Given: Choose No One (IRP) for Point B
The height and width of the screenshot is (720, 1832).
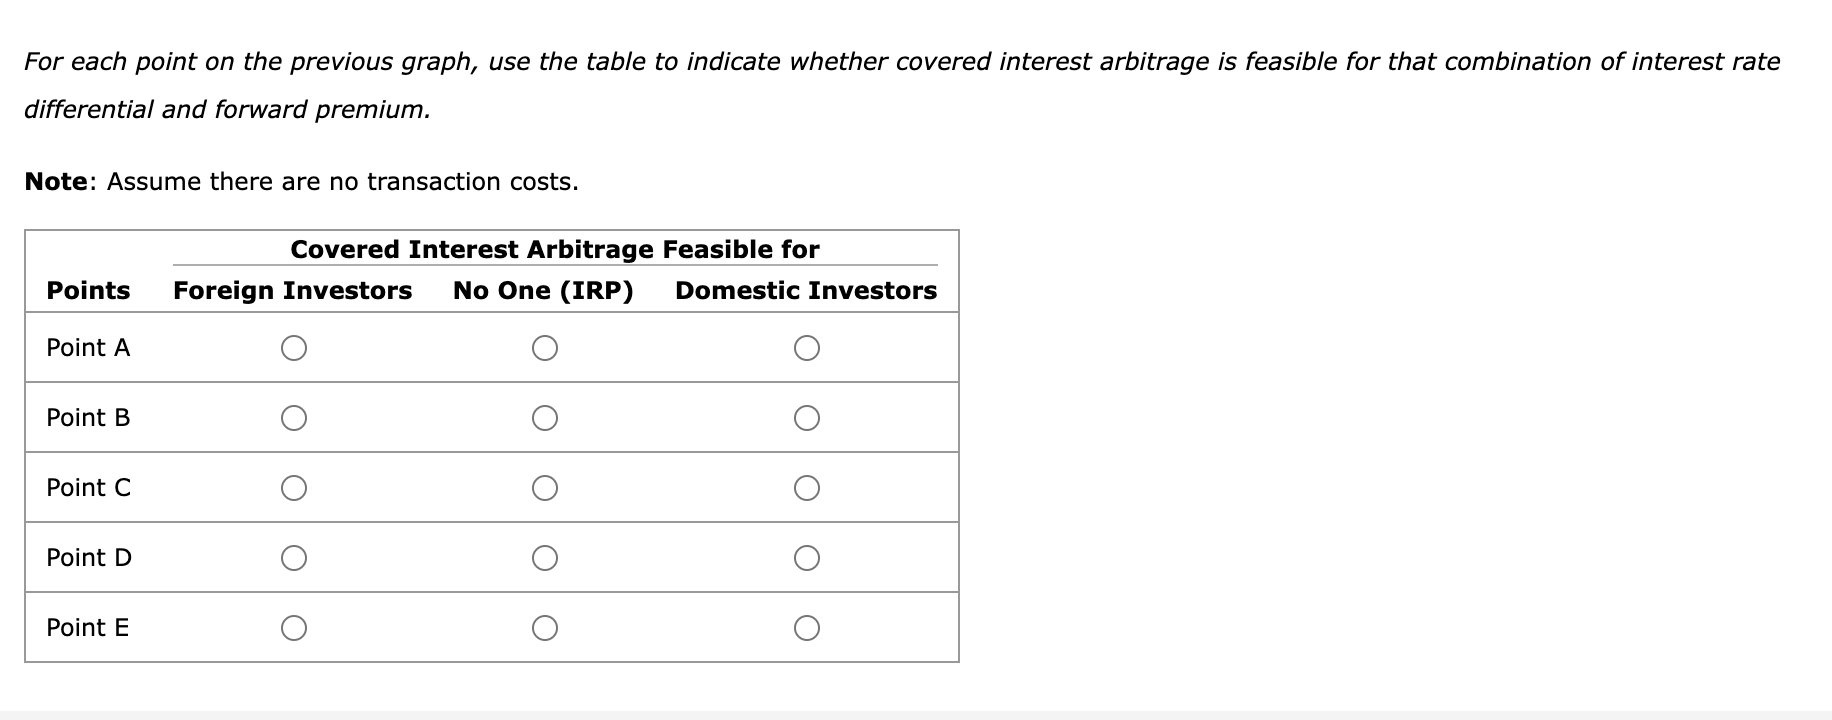Looking at the screenshot, I should [x=544, y=418].
